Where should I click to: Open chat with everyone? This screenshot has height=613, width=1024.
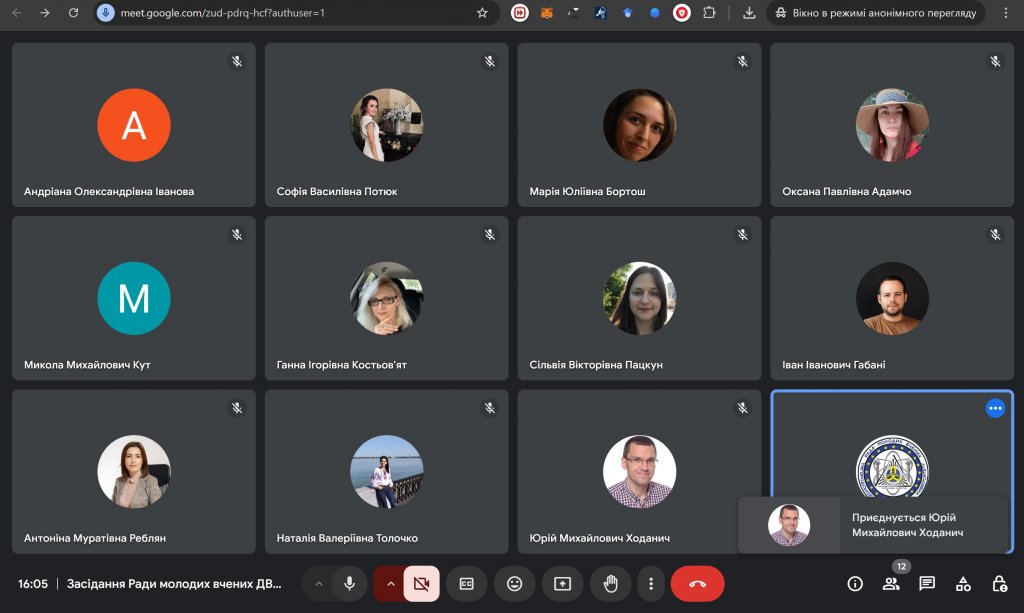927,583
